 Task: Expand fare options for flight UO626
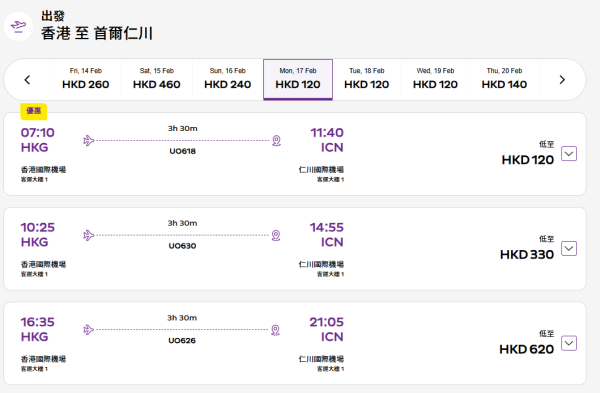pyautogui.click(x=569, y=343)
